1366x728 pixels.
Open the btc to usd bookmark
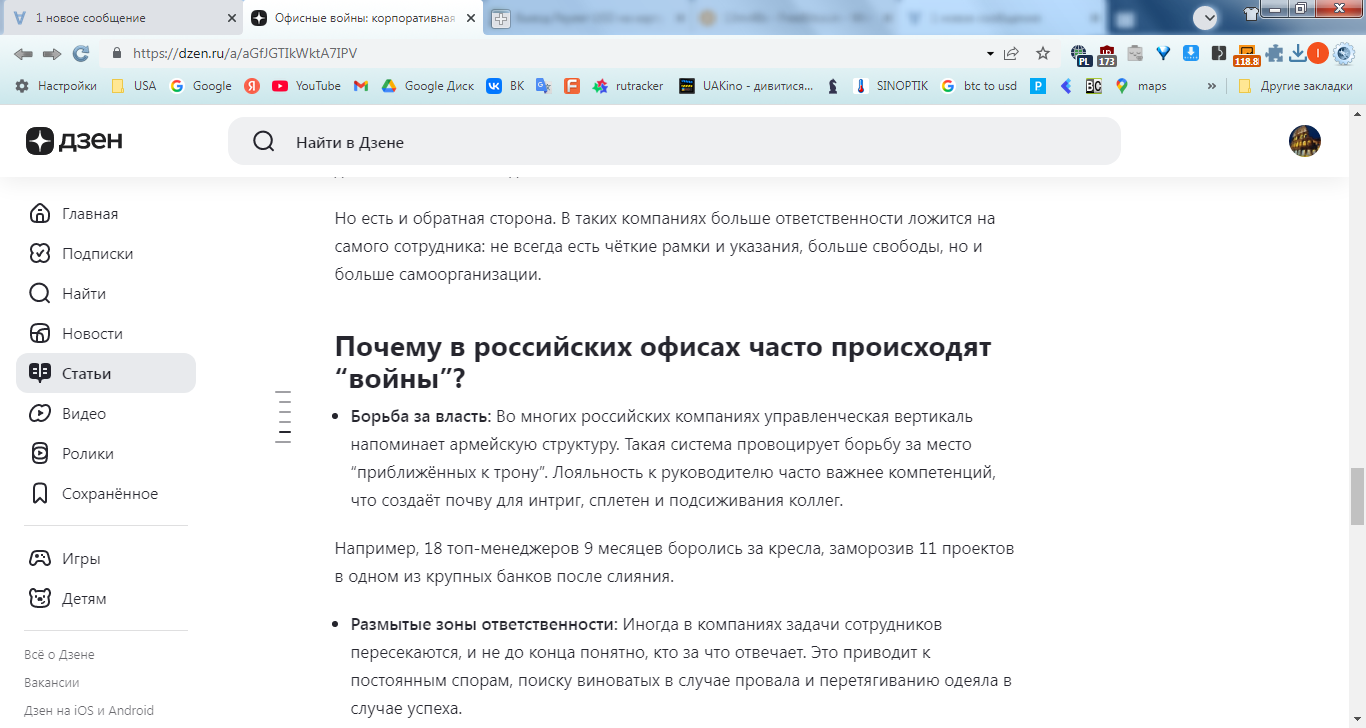(x=979, y=86)
